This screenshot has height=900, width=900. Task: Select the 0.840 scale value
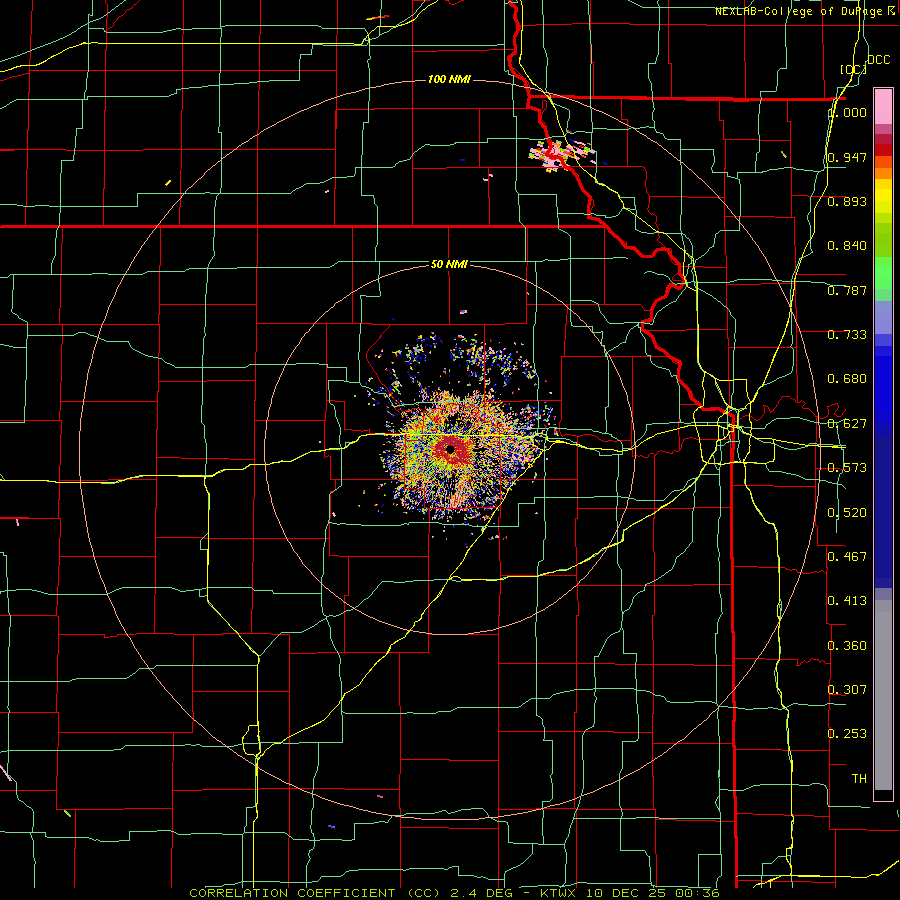pos(847,246)
